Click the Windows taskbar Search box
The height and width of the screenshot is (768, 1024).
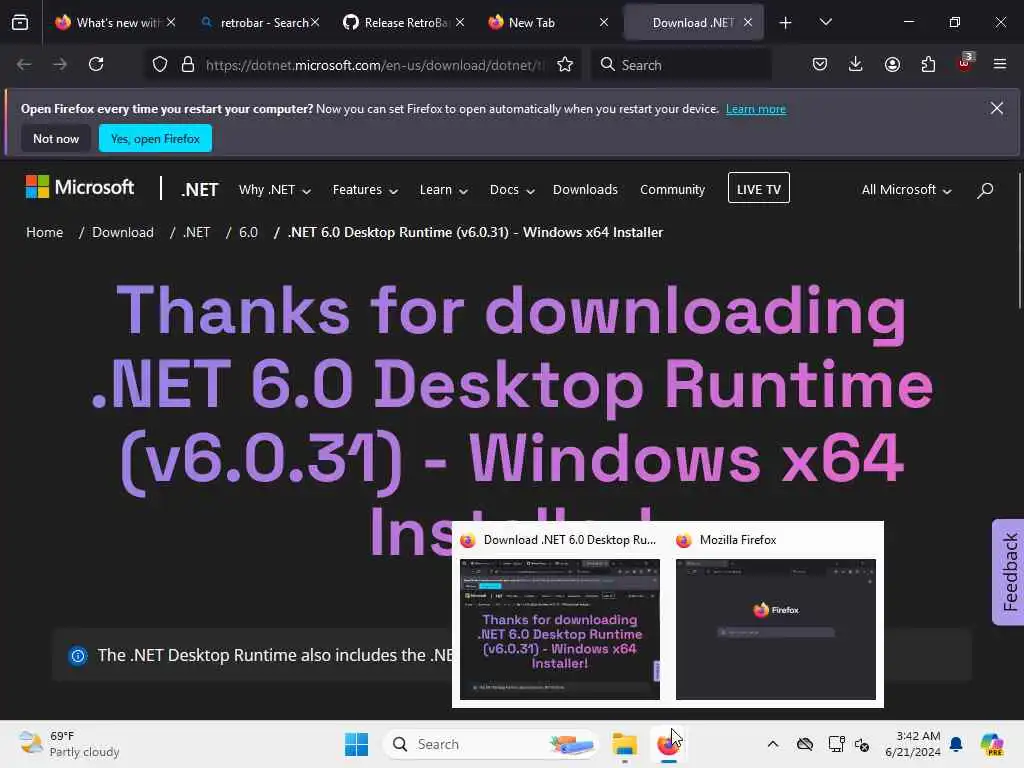(x=490, y=744)
